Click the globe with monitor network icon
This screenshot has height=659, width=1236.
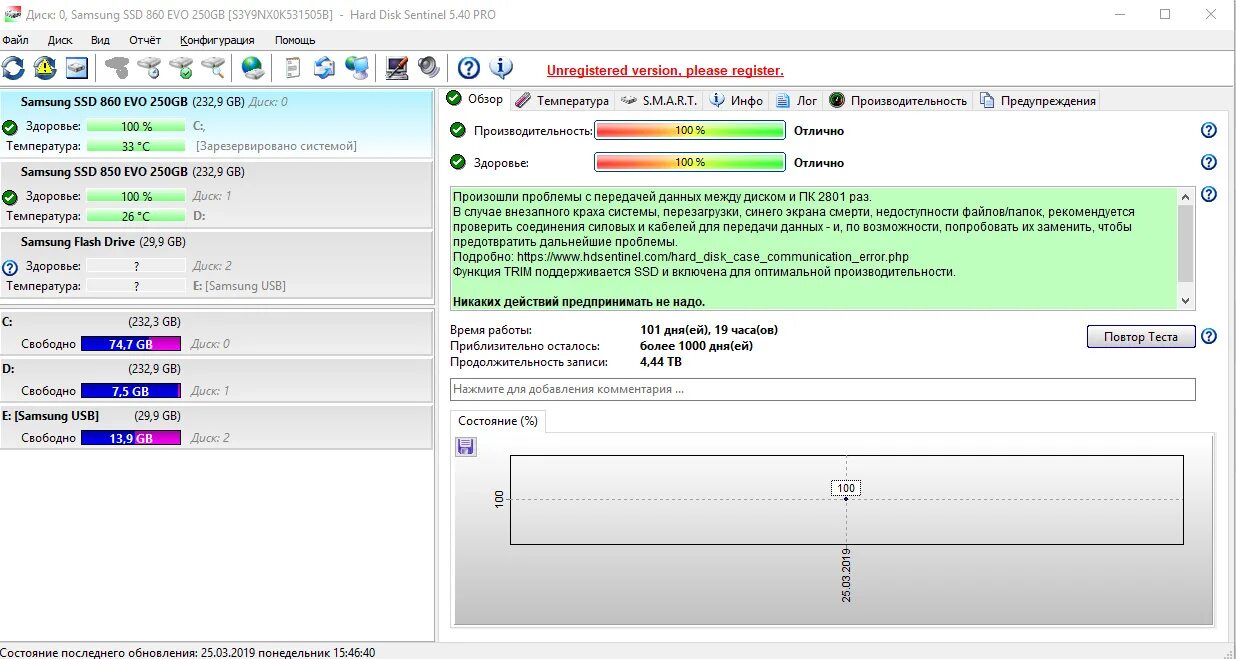356,68
